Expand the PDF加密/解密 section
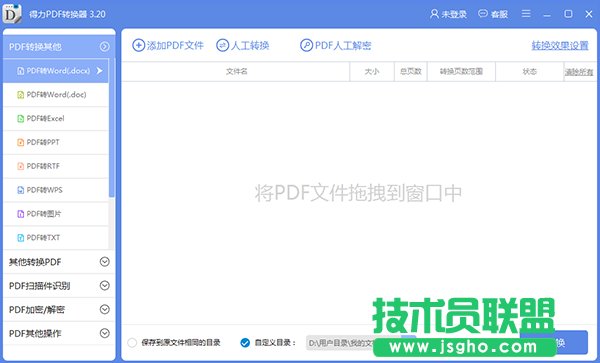Screen dimensions: 600x363 point(104,309)
